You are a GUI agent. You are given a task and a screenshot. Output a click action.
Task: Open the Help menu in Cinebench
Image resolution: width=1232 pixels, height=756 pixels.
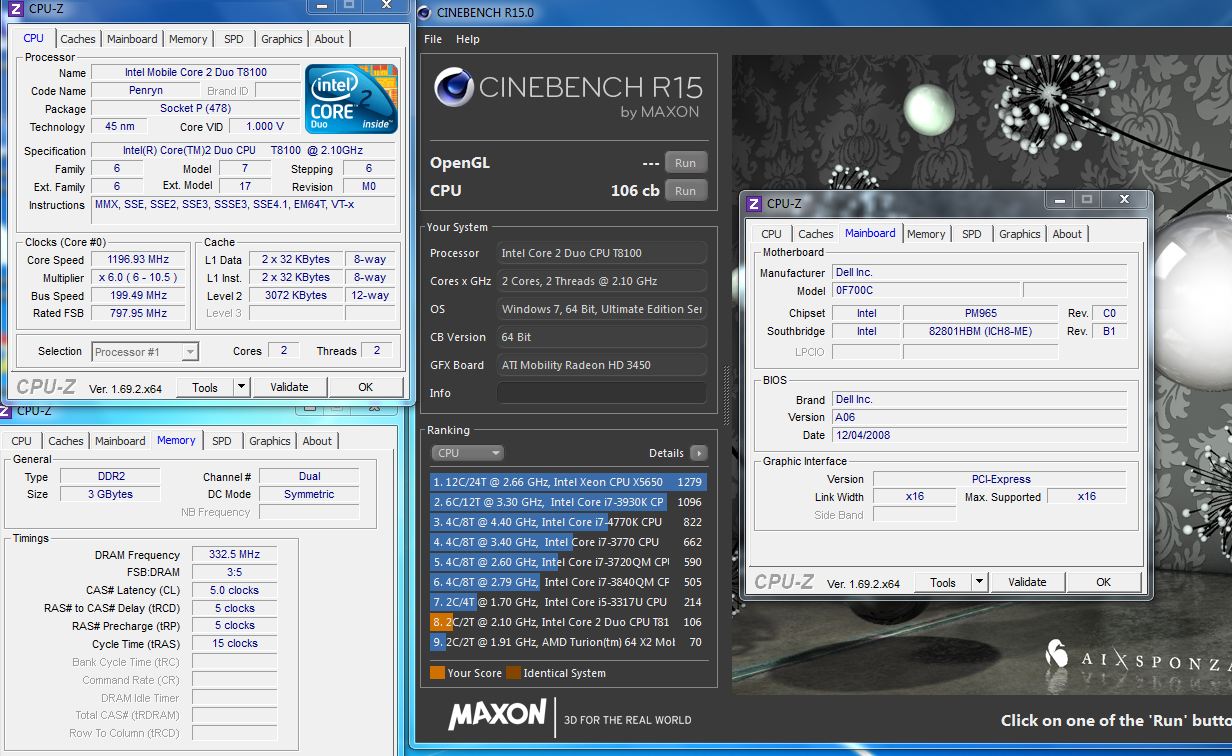468,39
